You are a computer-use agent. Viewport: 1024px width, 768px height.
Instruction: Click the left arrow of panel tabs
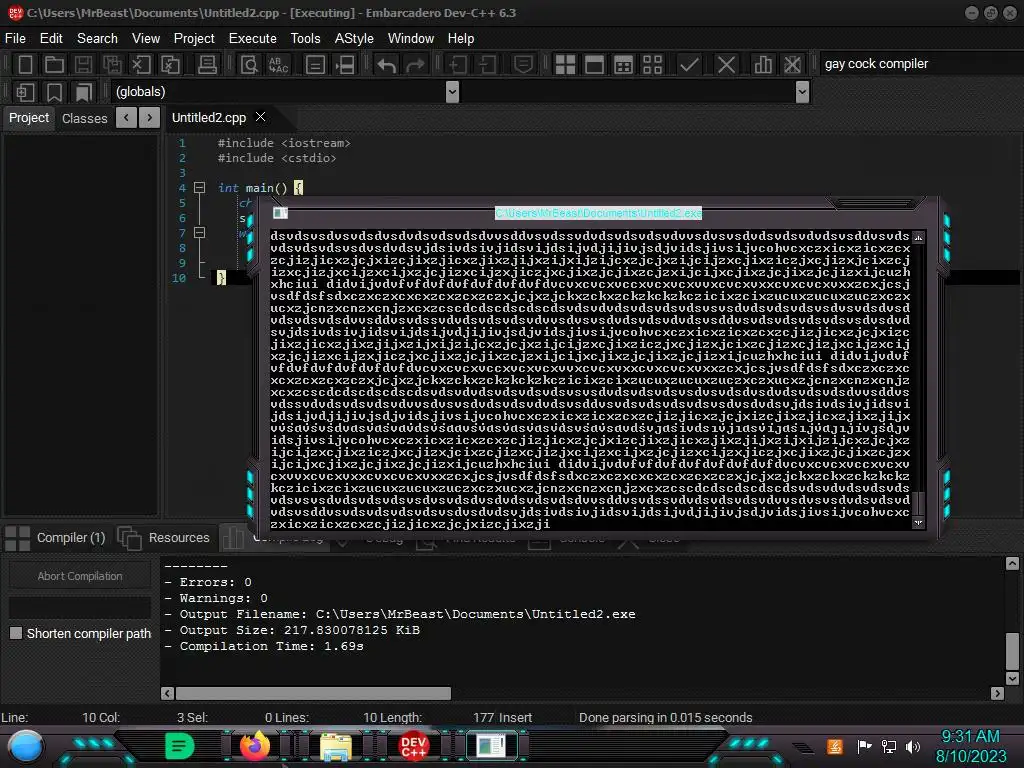(127, 118)
